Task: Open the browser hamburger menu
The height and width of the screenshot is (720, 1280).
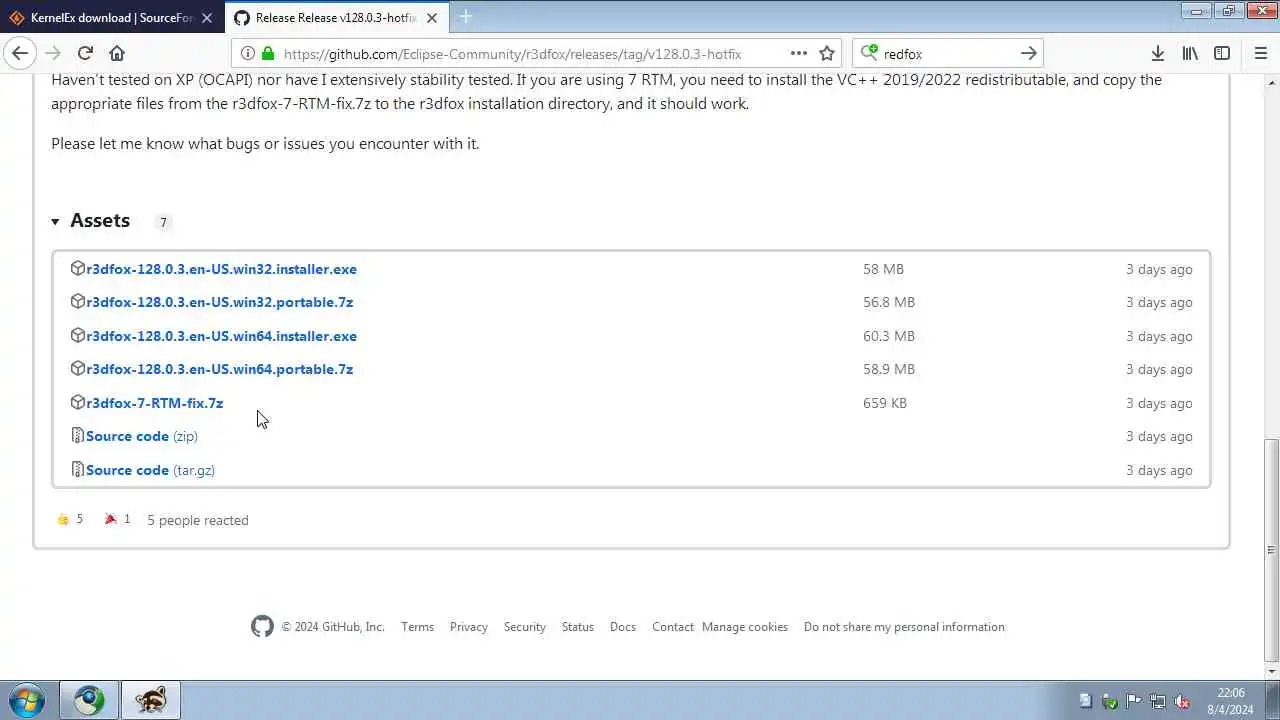Action: pyautogui.click(x=1260, y=54)
